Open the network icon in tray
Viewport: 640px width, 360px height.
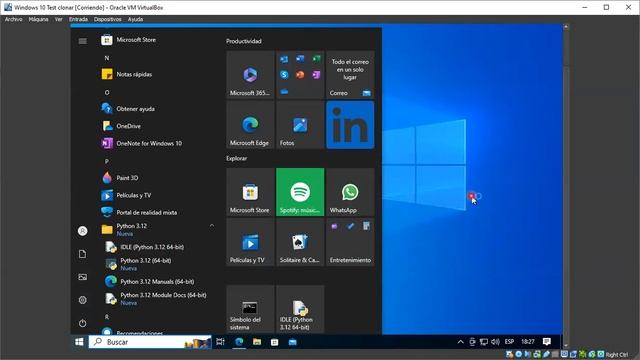(x=484, y=342)
